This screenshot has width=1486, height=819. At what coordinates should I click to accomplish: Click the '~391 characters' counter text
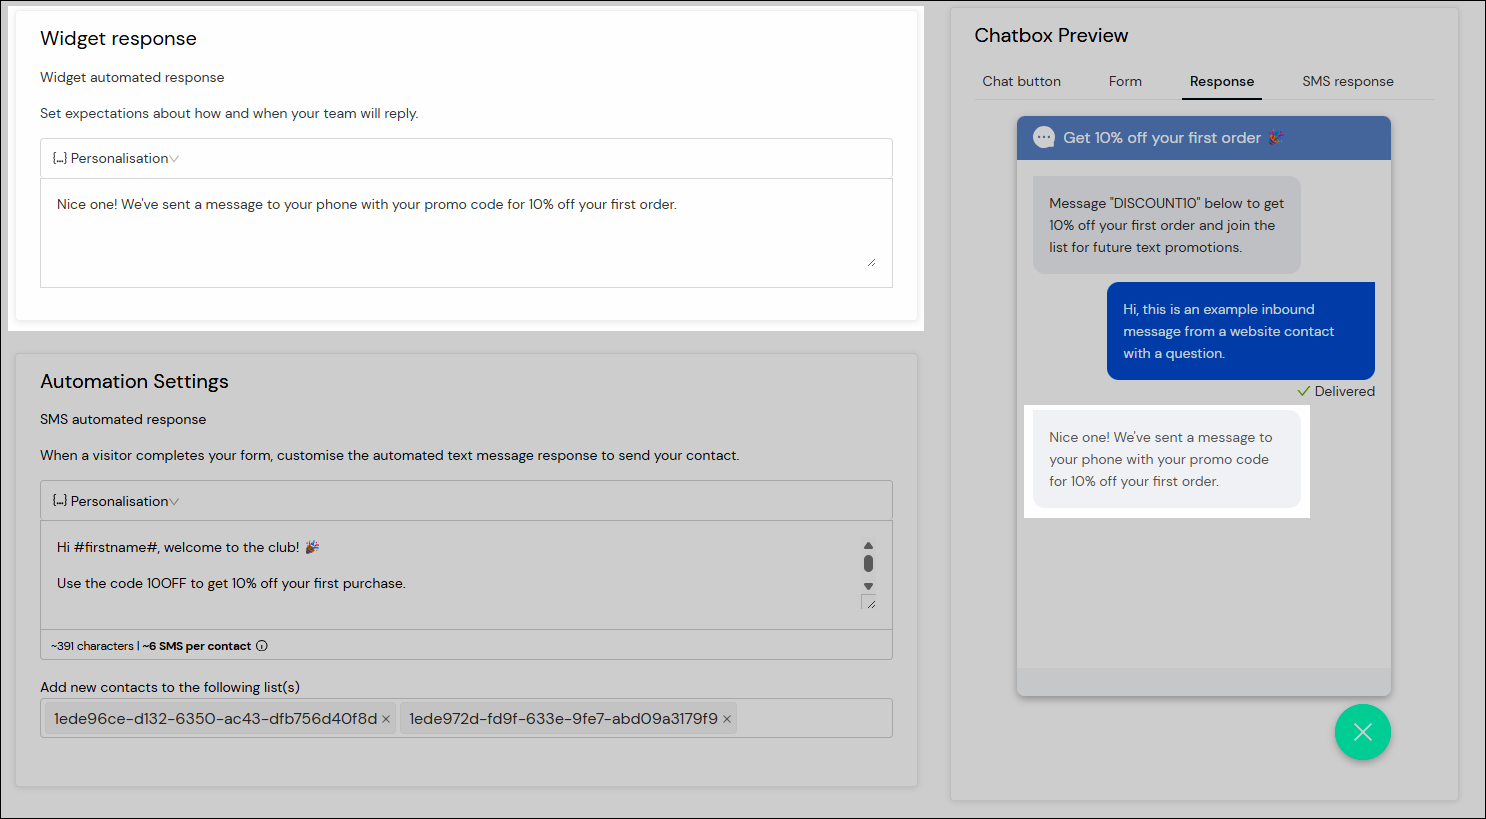pyautogui.click(x=92, y=646)
